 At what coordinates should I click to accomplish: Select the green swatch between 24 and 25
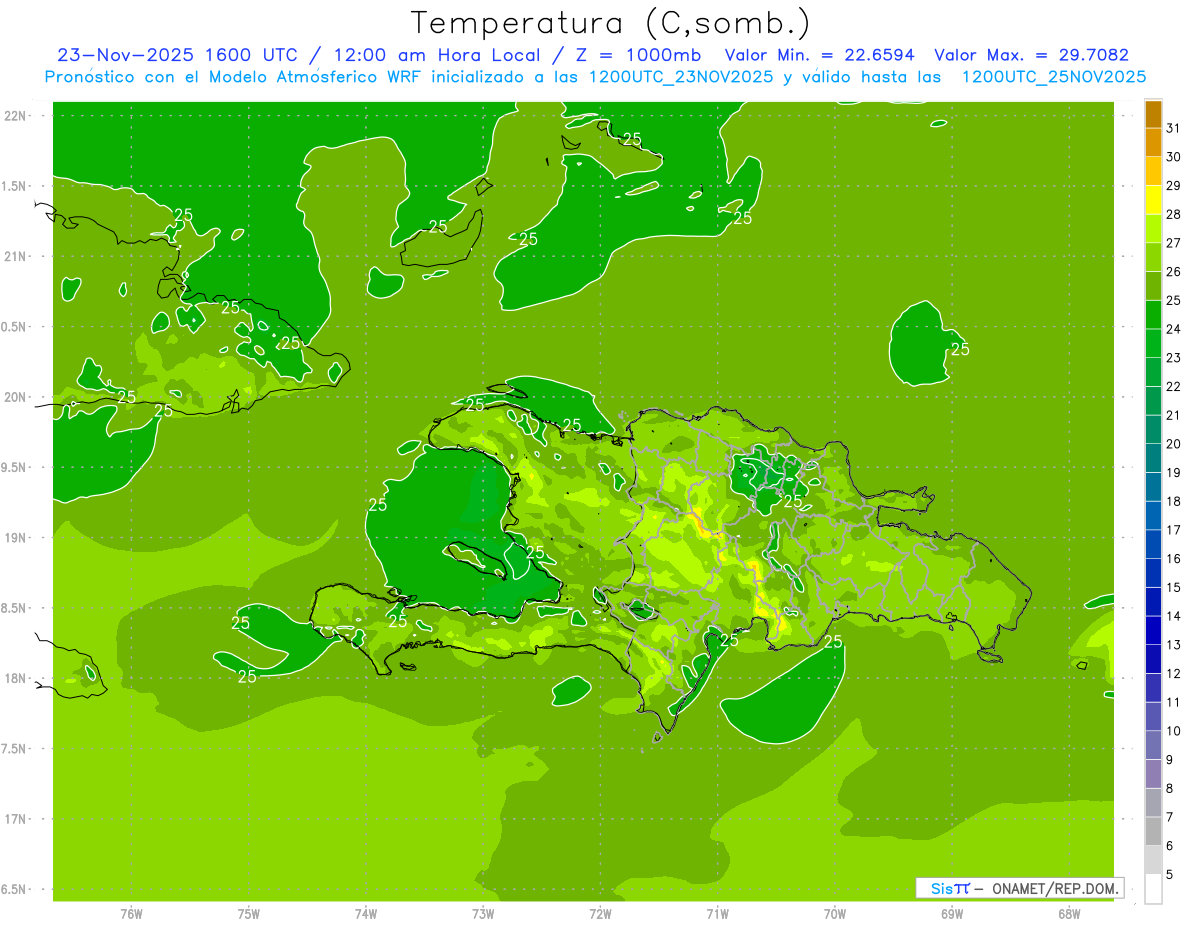coord(1153,315)
